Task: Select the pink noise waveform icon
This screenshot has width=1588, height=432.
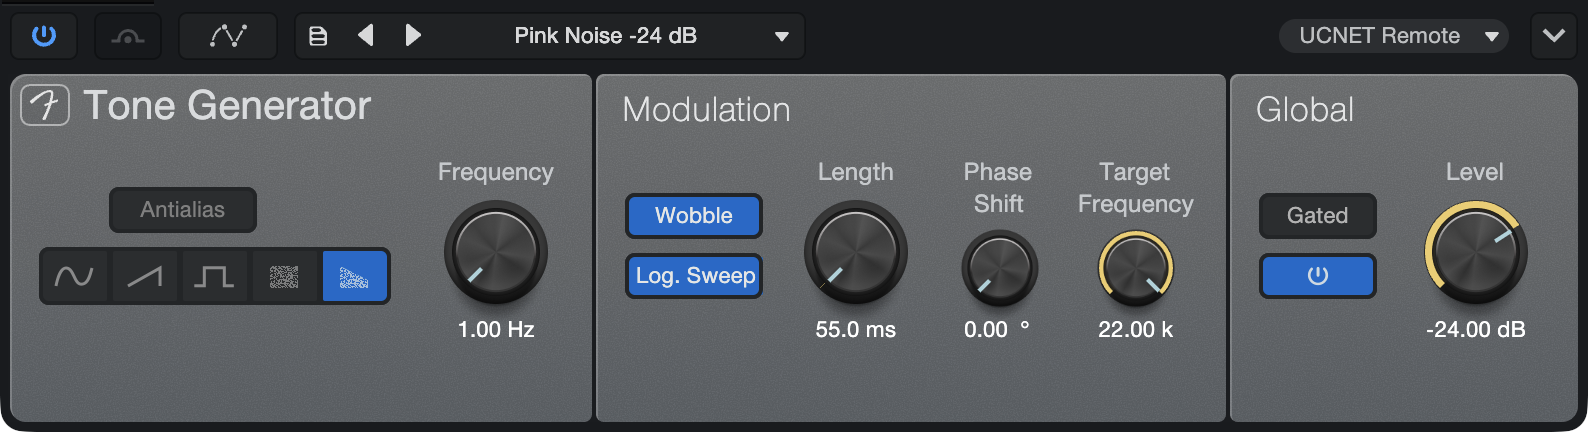Action: [x=354, y=276]
